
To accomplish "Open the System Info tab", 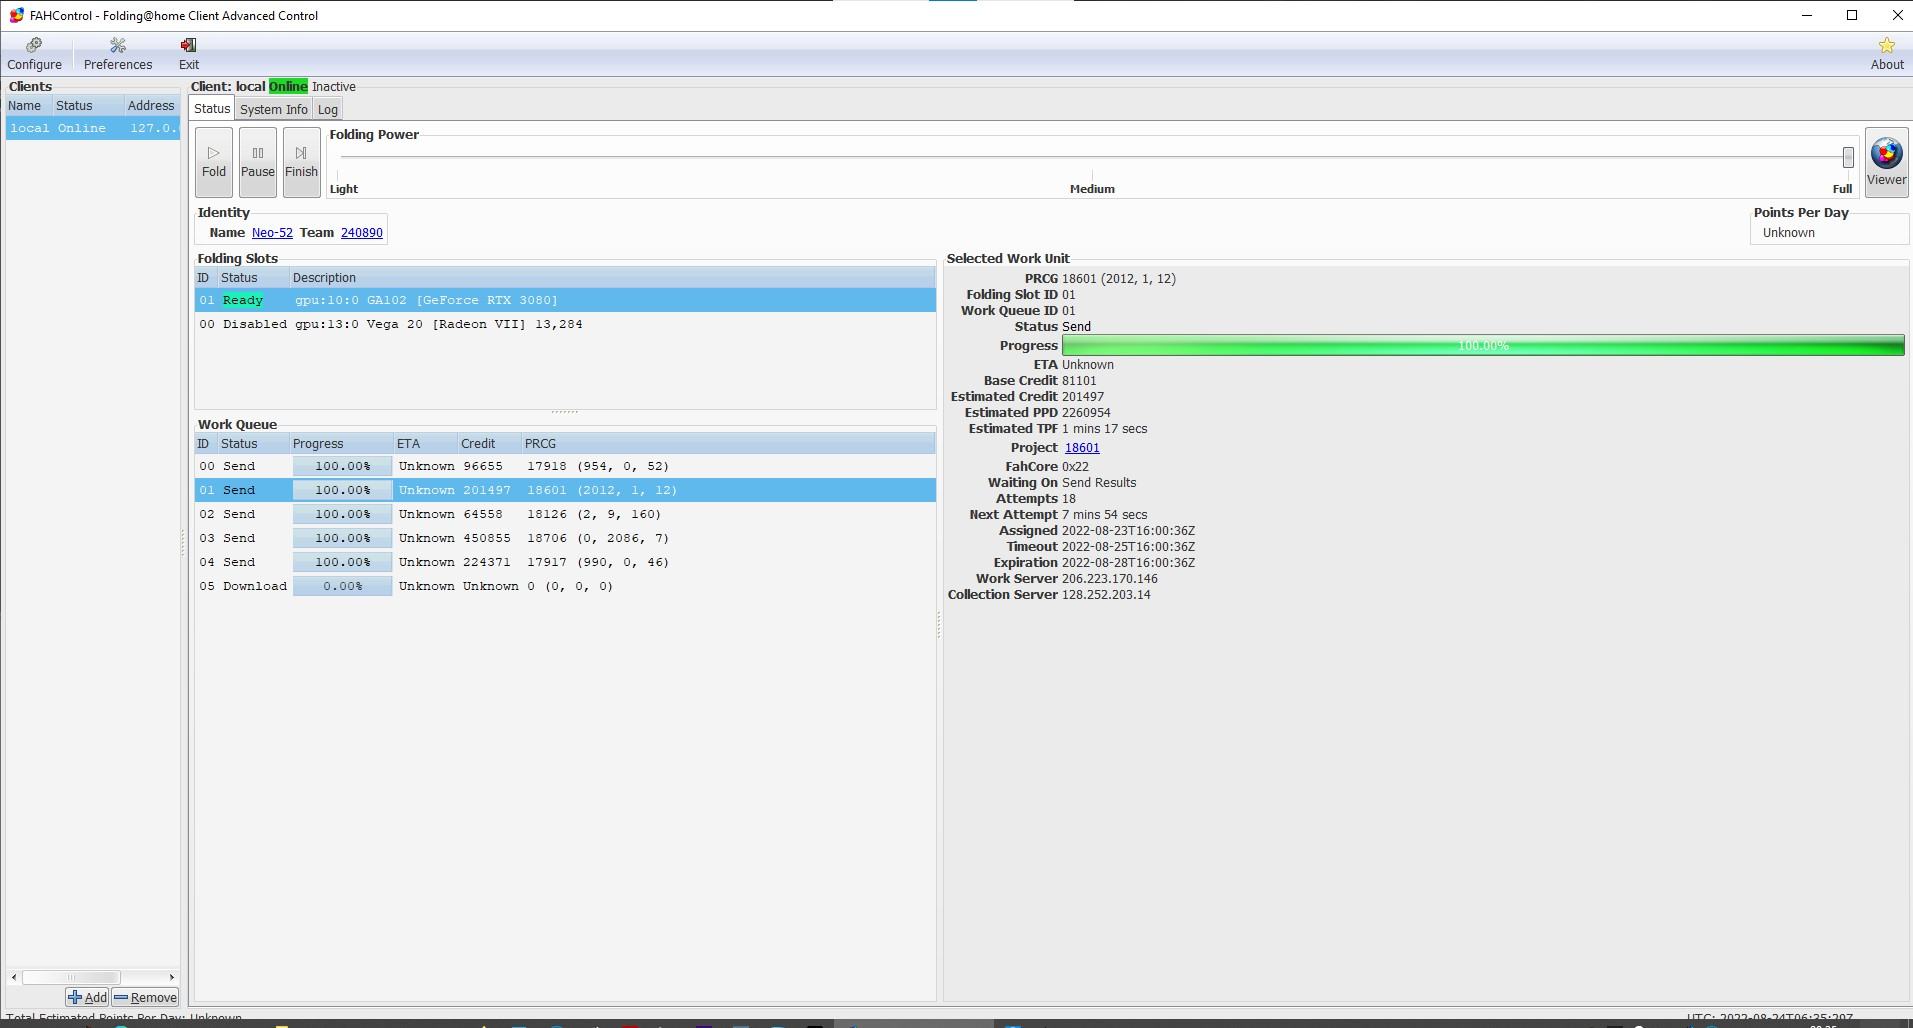I will click(x=273, y=109).
